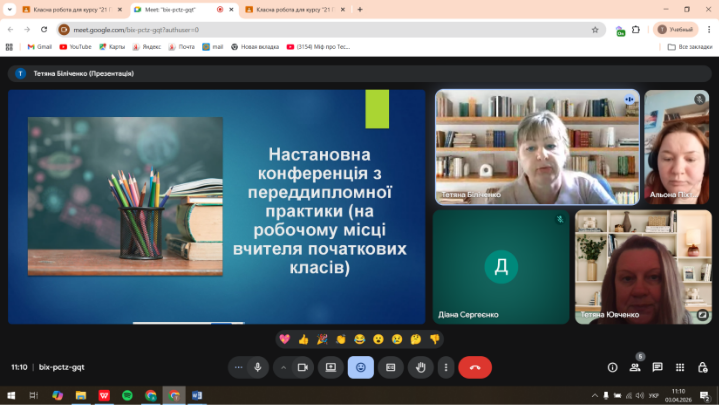The image size is (720, 405).
Task: Open the Windows Start menu
Action: click(11, 395)
